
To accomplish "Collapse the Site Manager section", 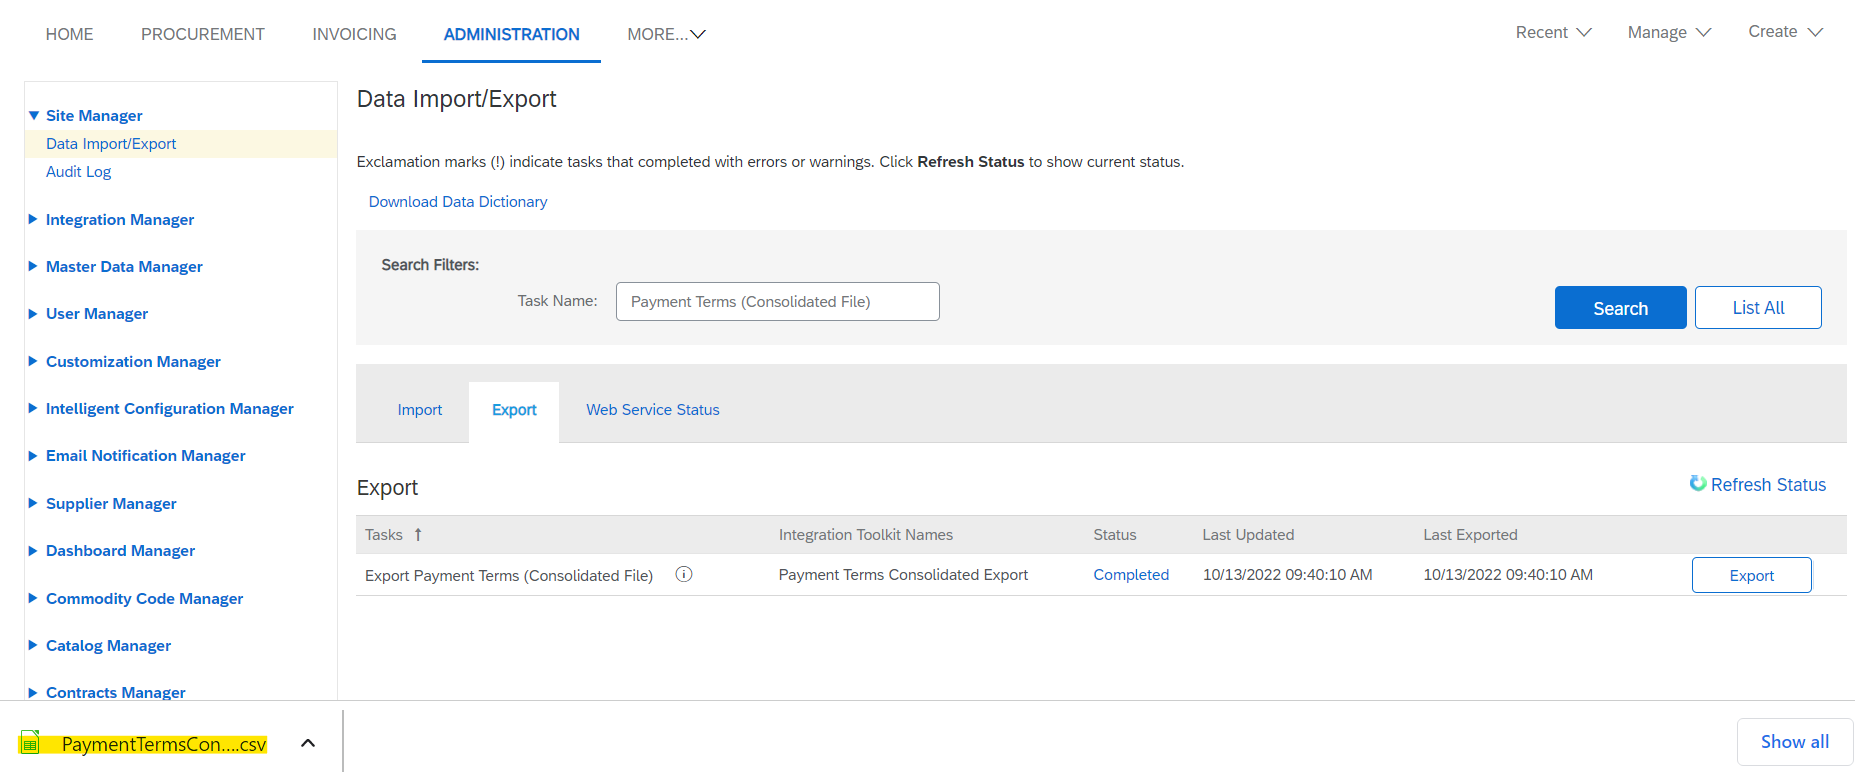I will coord(34,116).
